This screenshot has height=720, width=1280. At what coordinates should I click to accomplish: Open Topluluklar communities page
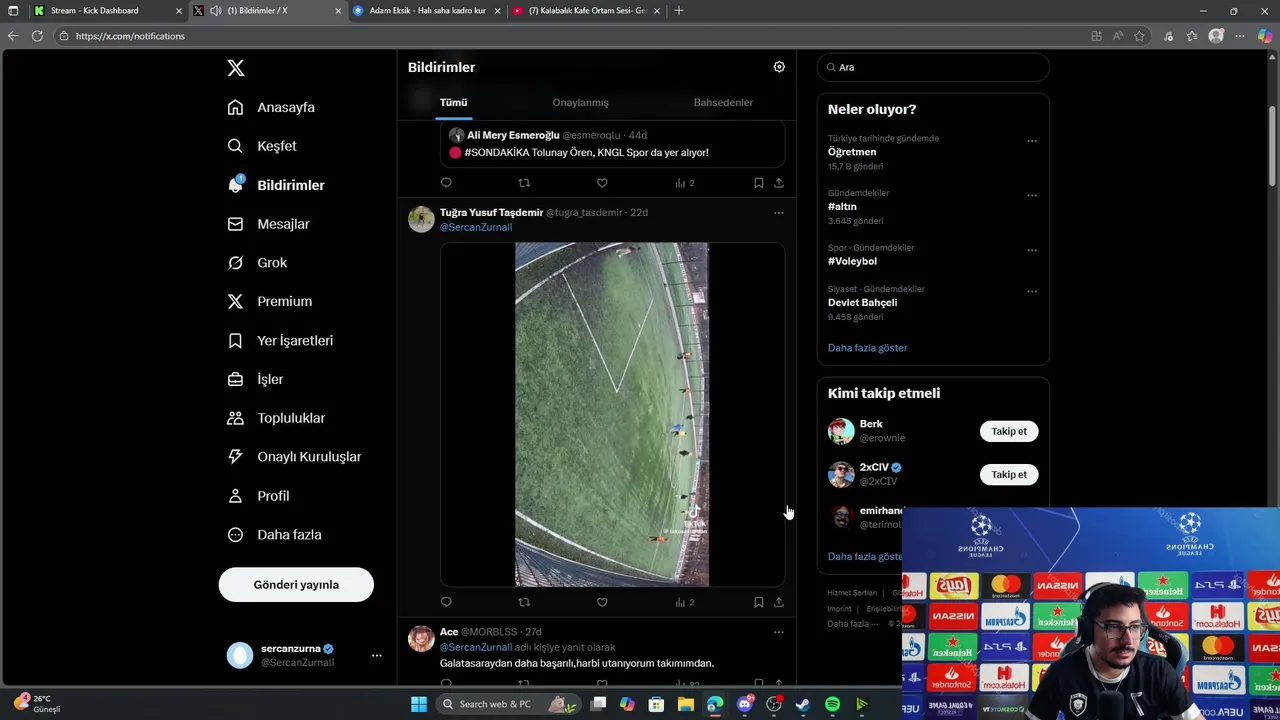pyautogui.click(x=276, y=418)
